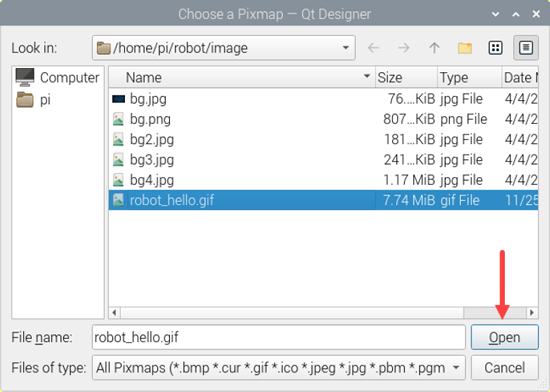Click the horizontal scrollbar right arrow
The height and width of the screenshot is (392, 550).
[532, 312]
